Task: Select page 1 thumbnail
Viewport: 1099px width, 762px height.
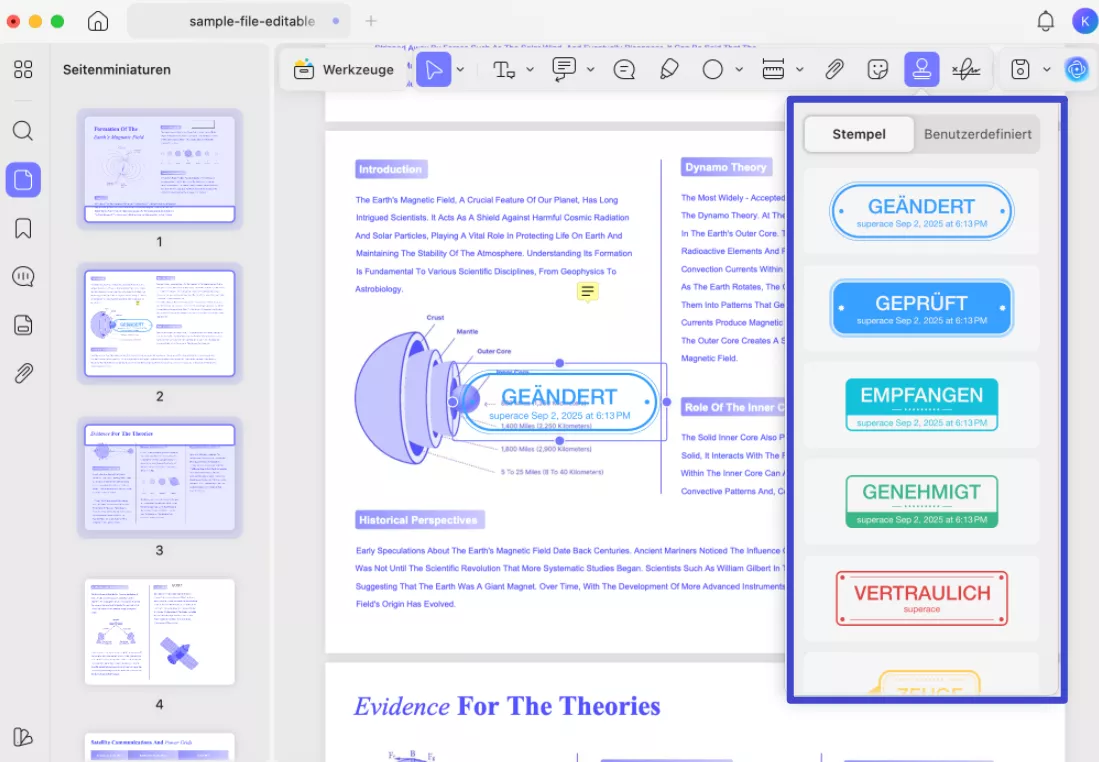Action: 160,169
